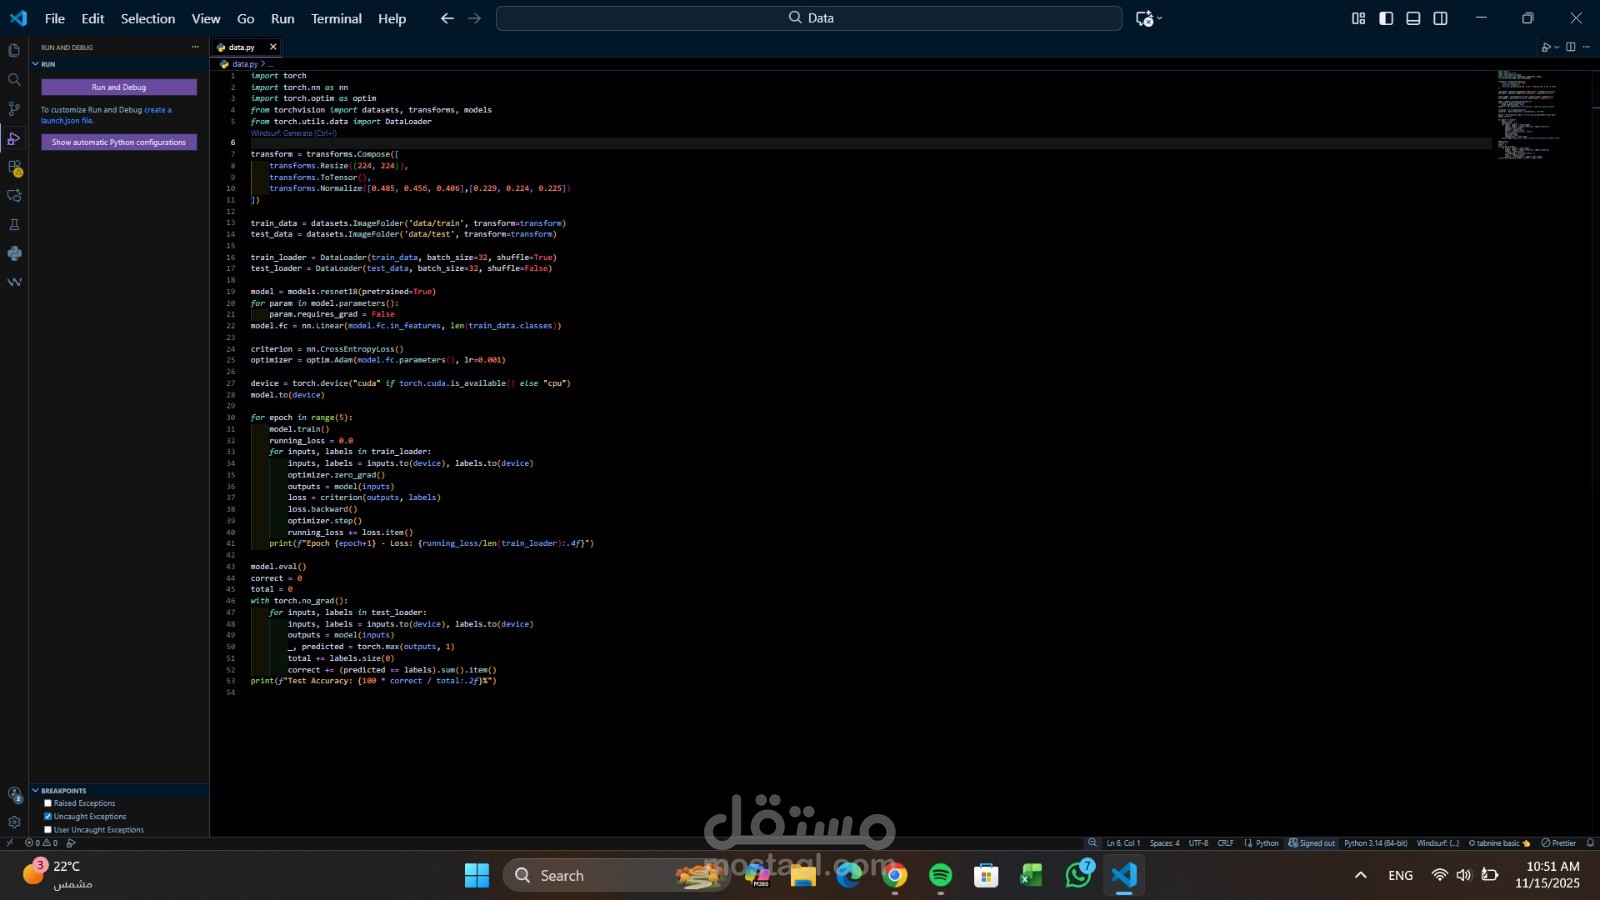Open editor More Actions ellipsis
Screen dimensions: 1600x900
pyautogui.click(x=1586, y=47)
